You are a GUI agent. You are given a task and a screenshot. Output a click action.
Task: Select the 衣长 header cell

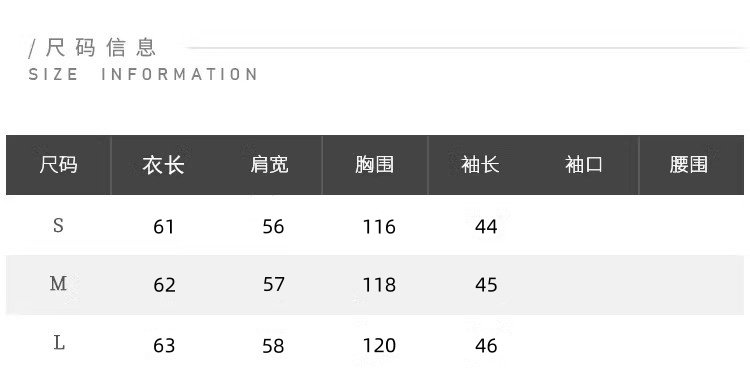tap(164, 165)
